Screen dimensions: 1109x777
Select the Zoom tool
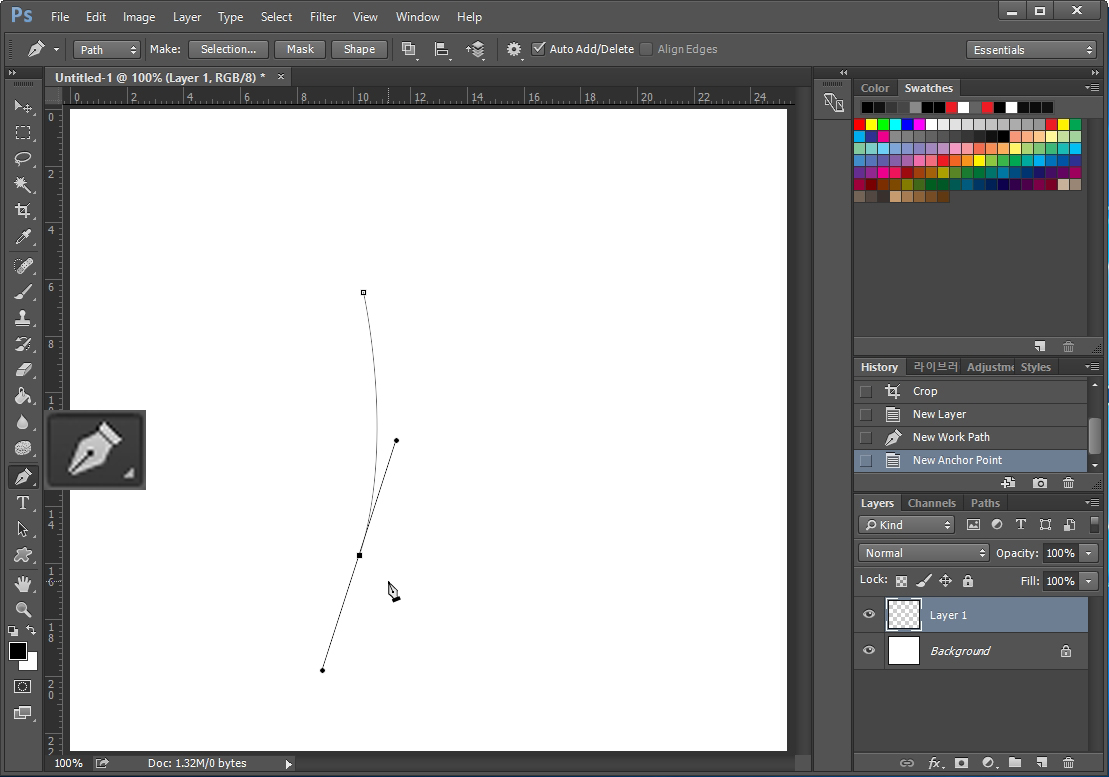point(23,610)
